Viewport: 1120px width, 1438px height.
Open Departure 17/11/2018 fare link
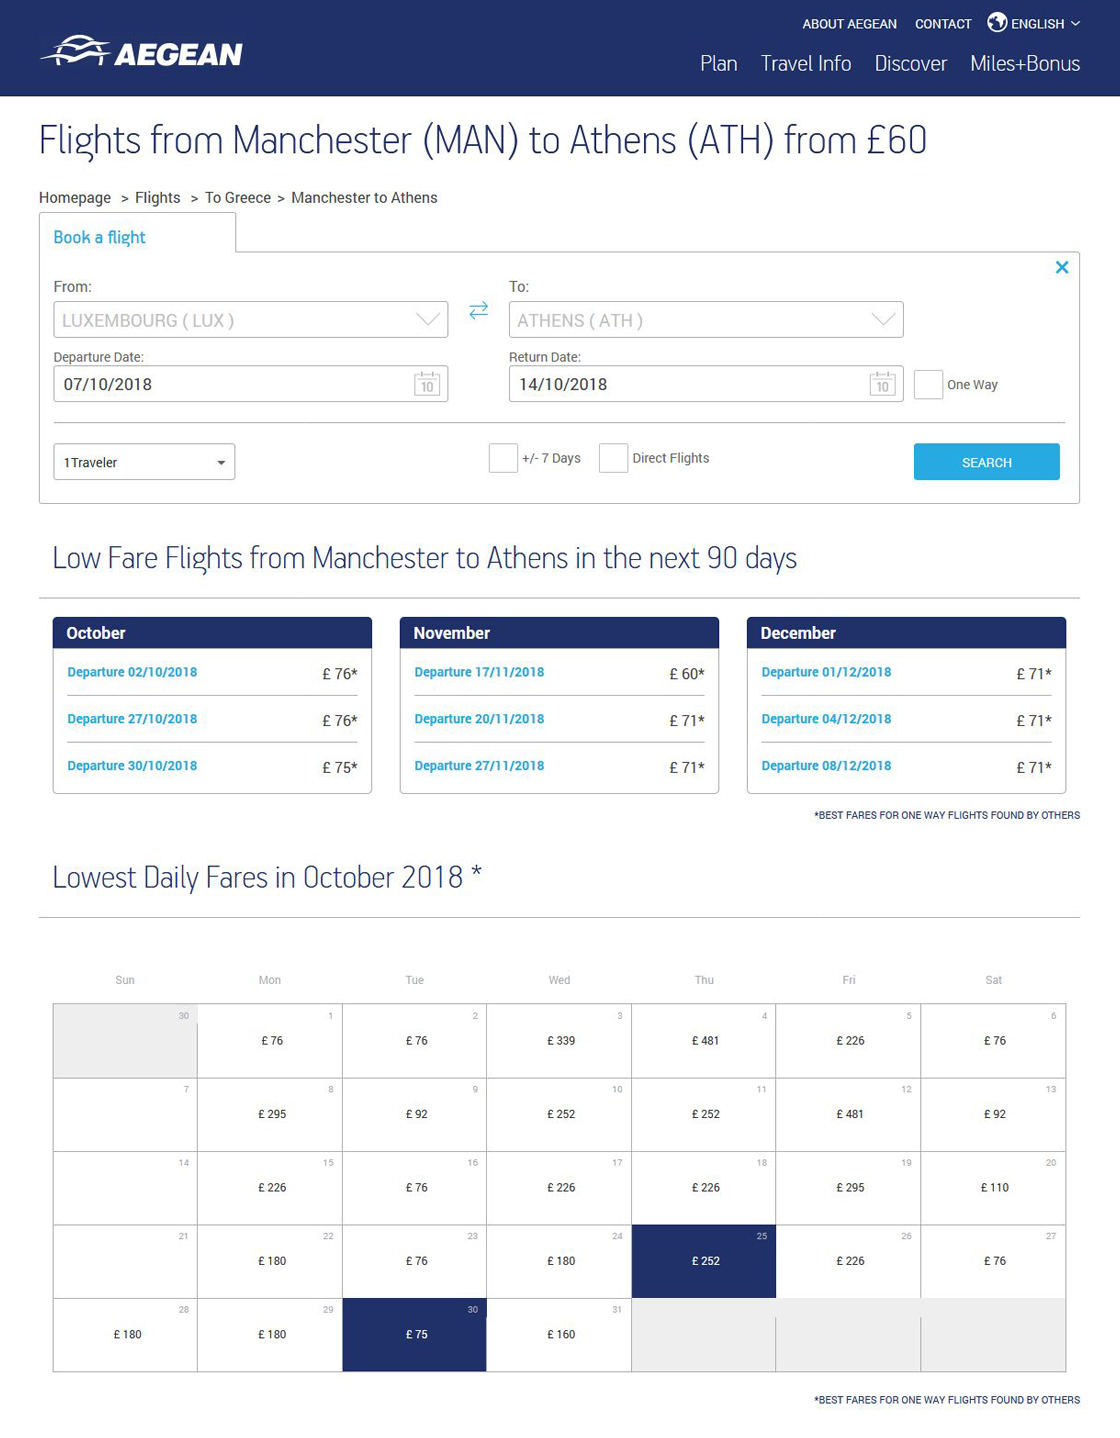(479, 672)
